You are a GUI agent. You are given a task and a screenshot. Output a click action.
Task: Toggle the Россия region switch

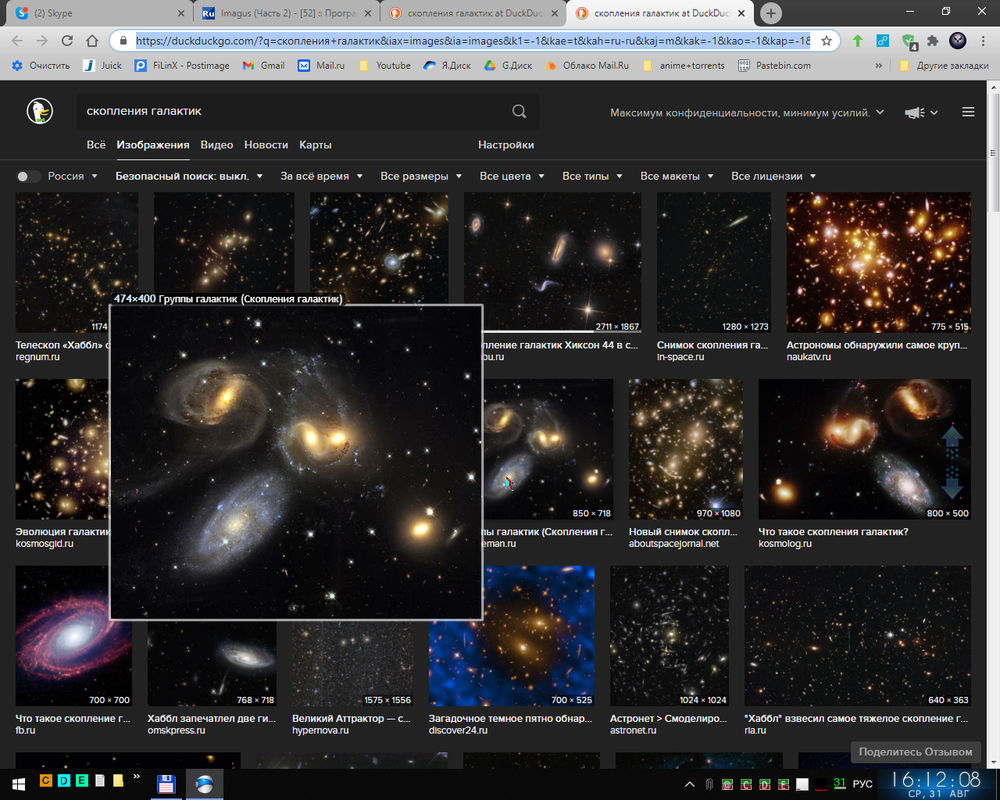(27, 176)
